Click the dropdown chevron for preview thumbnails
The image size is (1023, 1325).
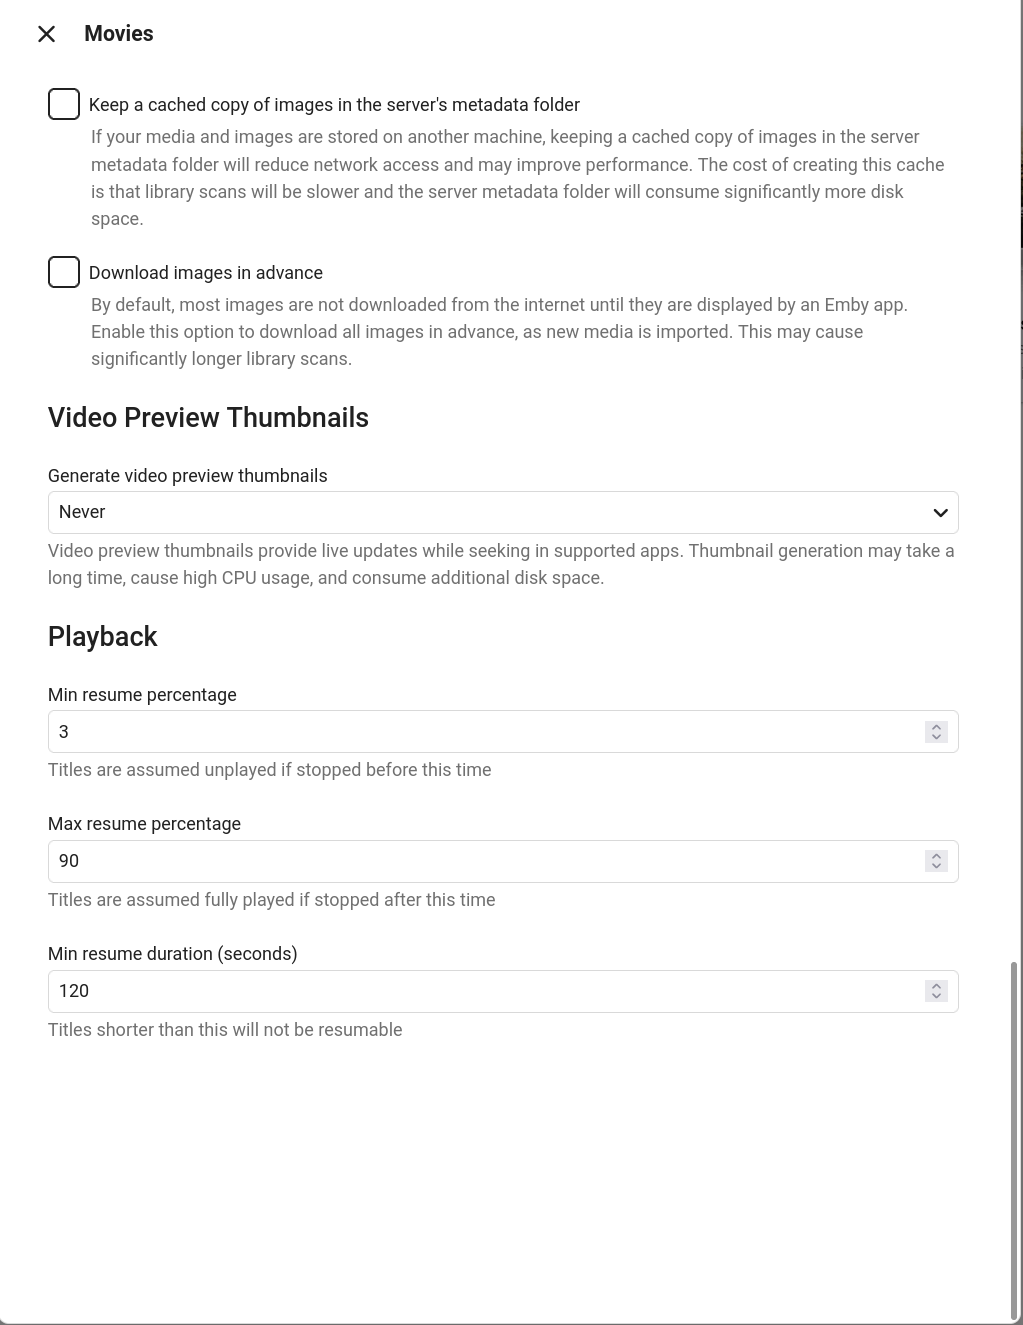click(940, 512)
